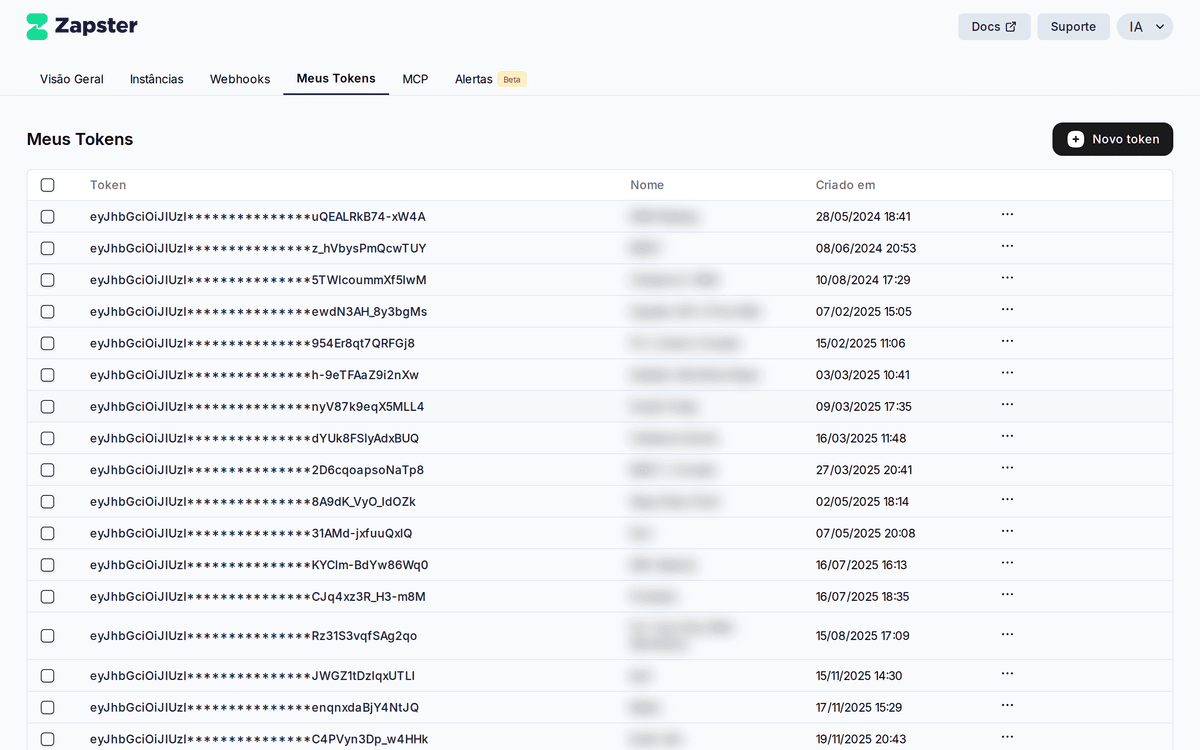Check the first token row checkbox
Viewport: 1200px width, 750px height.
point(47,216)
